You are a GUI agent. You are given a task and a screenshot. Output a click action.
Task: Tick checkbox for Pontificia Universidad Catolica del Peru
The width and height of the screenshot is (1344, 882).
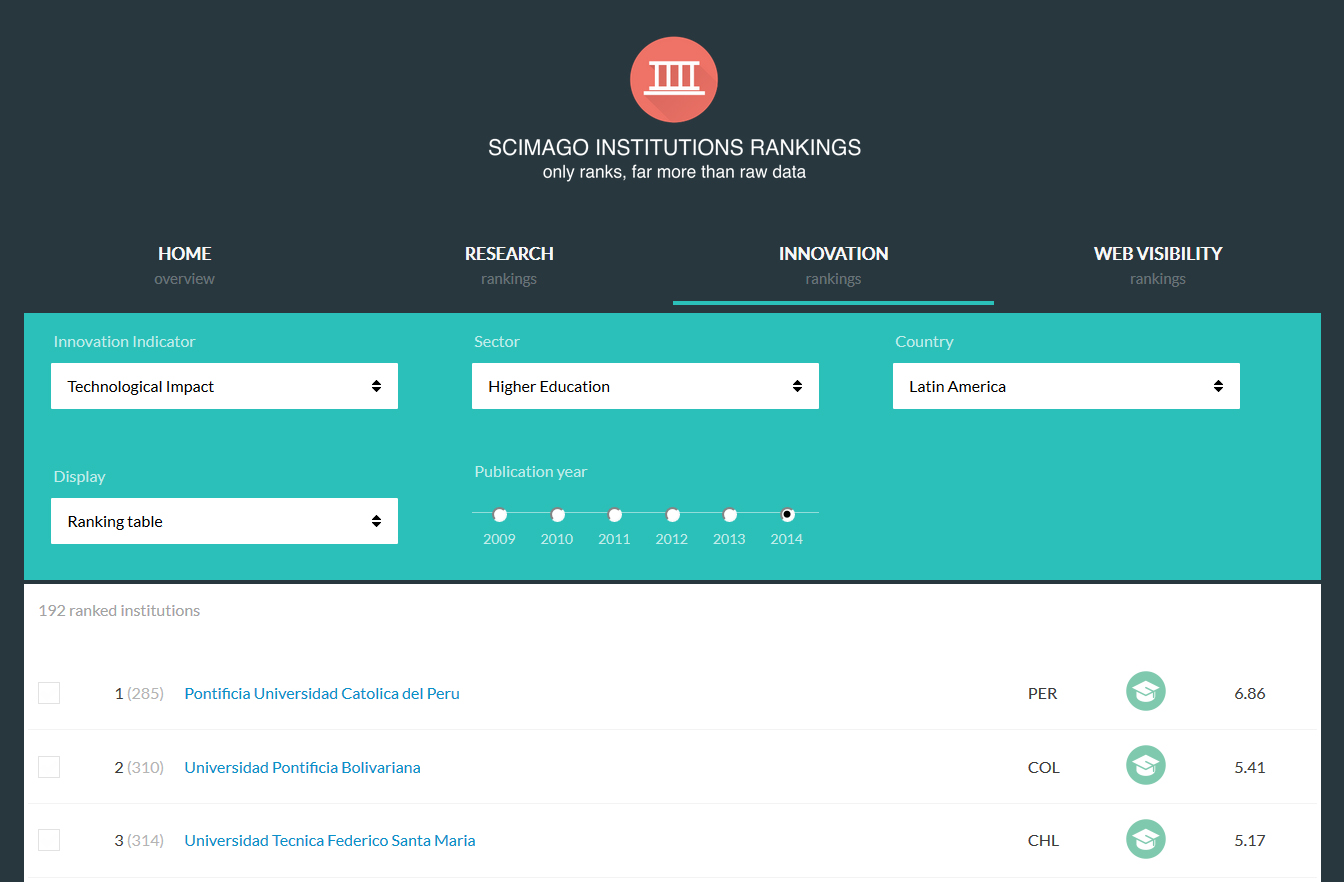49,693
